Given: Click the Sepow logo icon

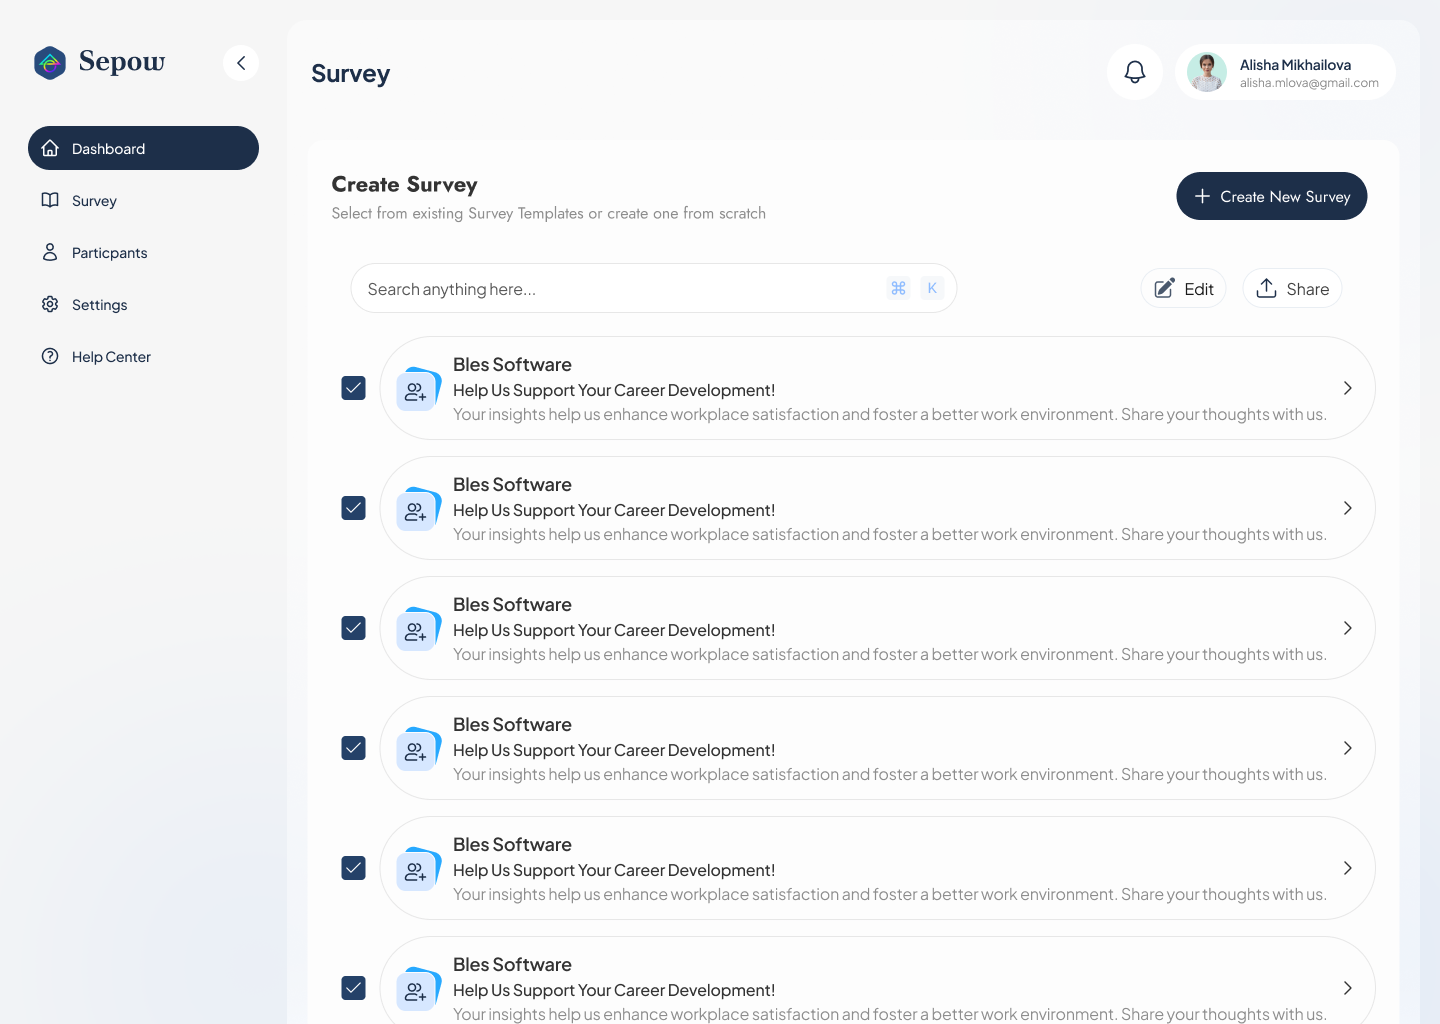Looking at the screenshot, I should point(50,63).
